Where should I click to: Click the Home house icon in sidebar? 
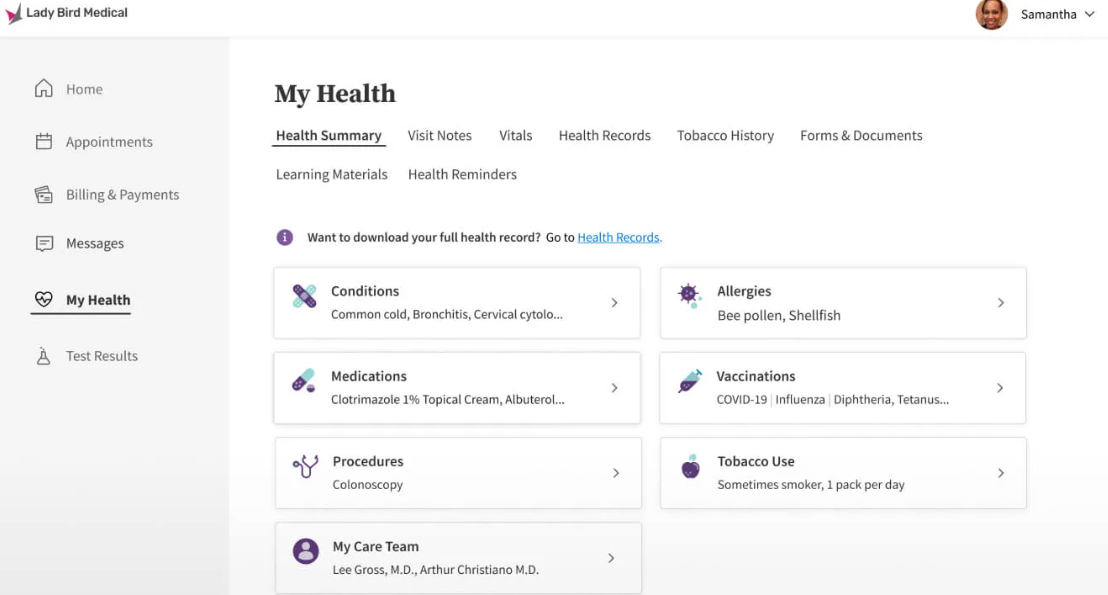[x=44, y=89]
